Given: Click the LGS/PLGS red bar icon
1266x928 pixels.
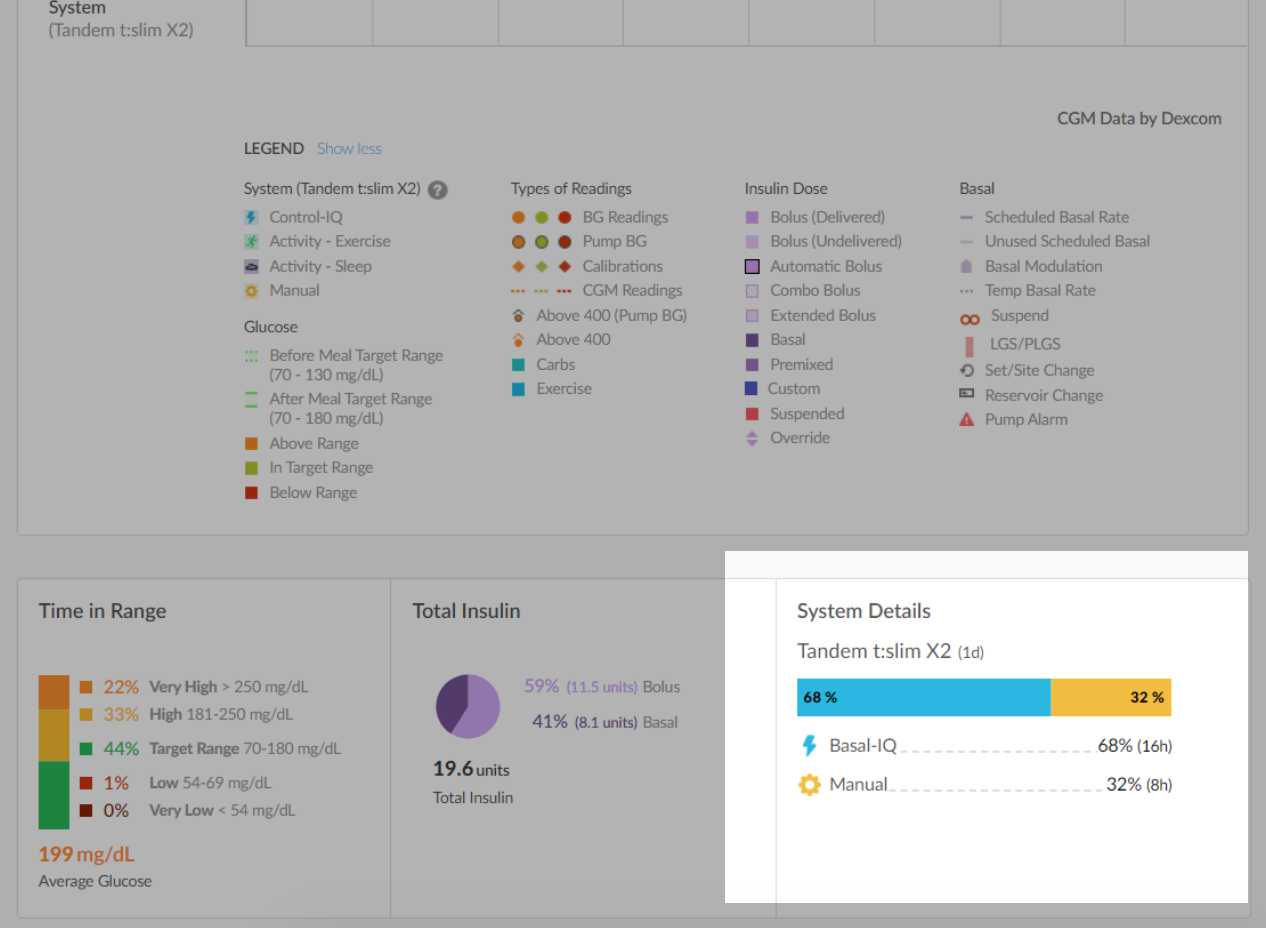Looking at the screenshot, I should (x=969, y=346).
